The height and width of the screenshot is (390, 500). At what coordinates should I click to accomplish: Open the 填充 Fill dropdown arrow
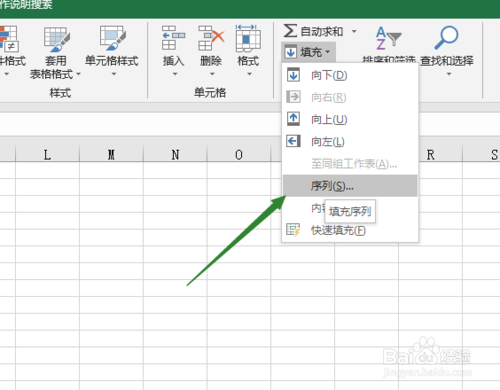click(x=327, y=52)
